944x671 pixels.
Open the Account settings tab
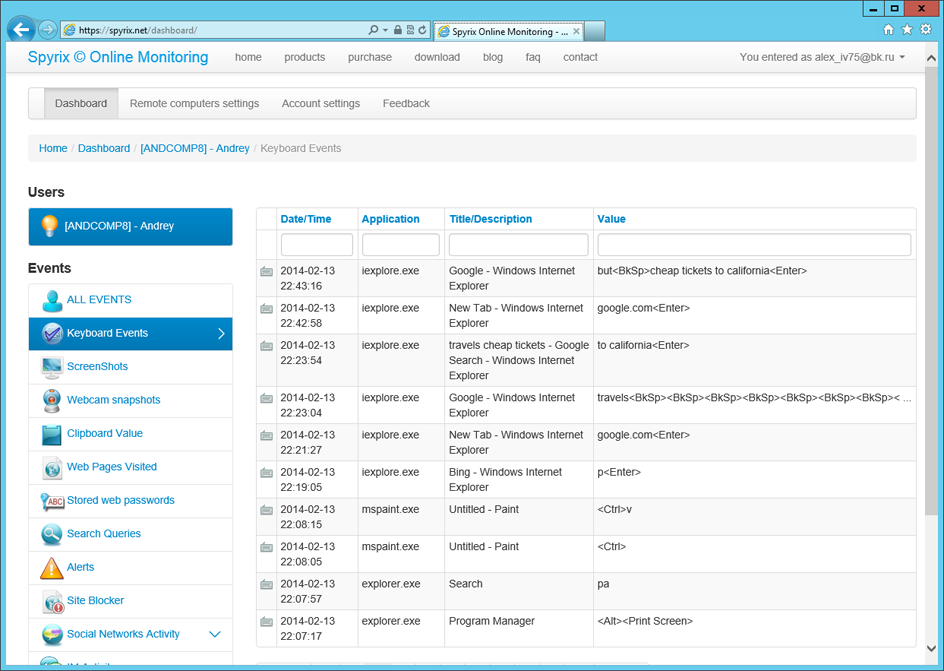pos(320,103)
